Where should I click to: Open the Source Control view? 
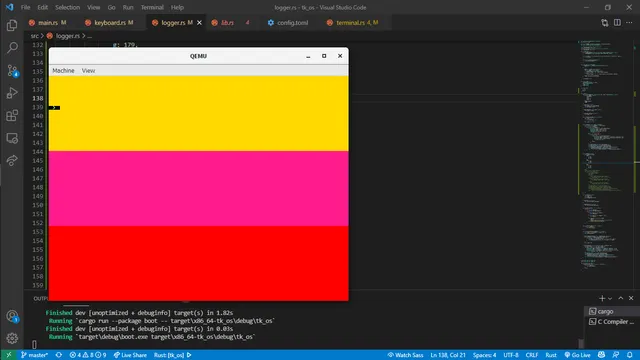click(12, 71)
